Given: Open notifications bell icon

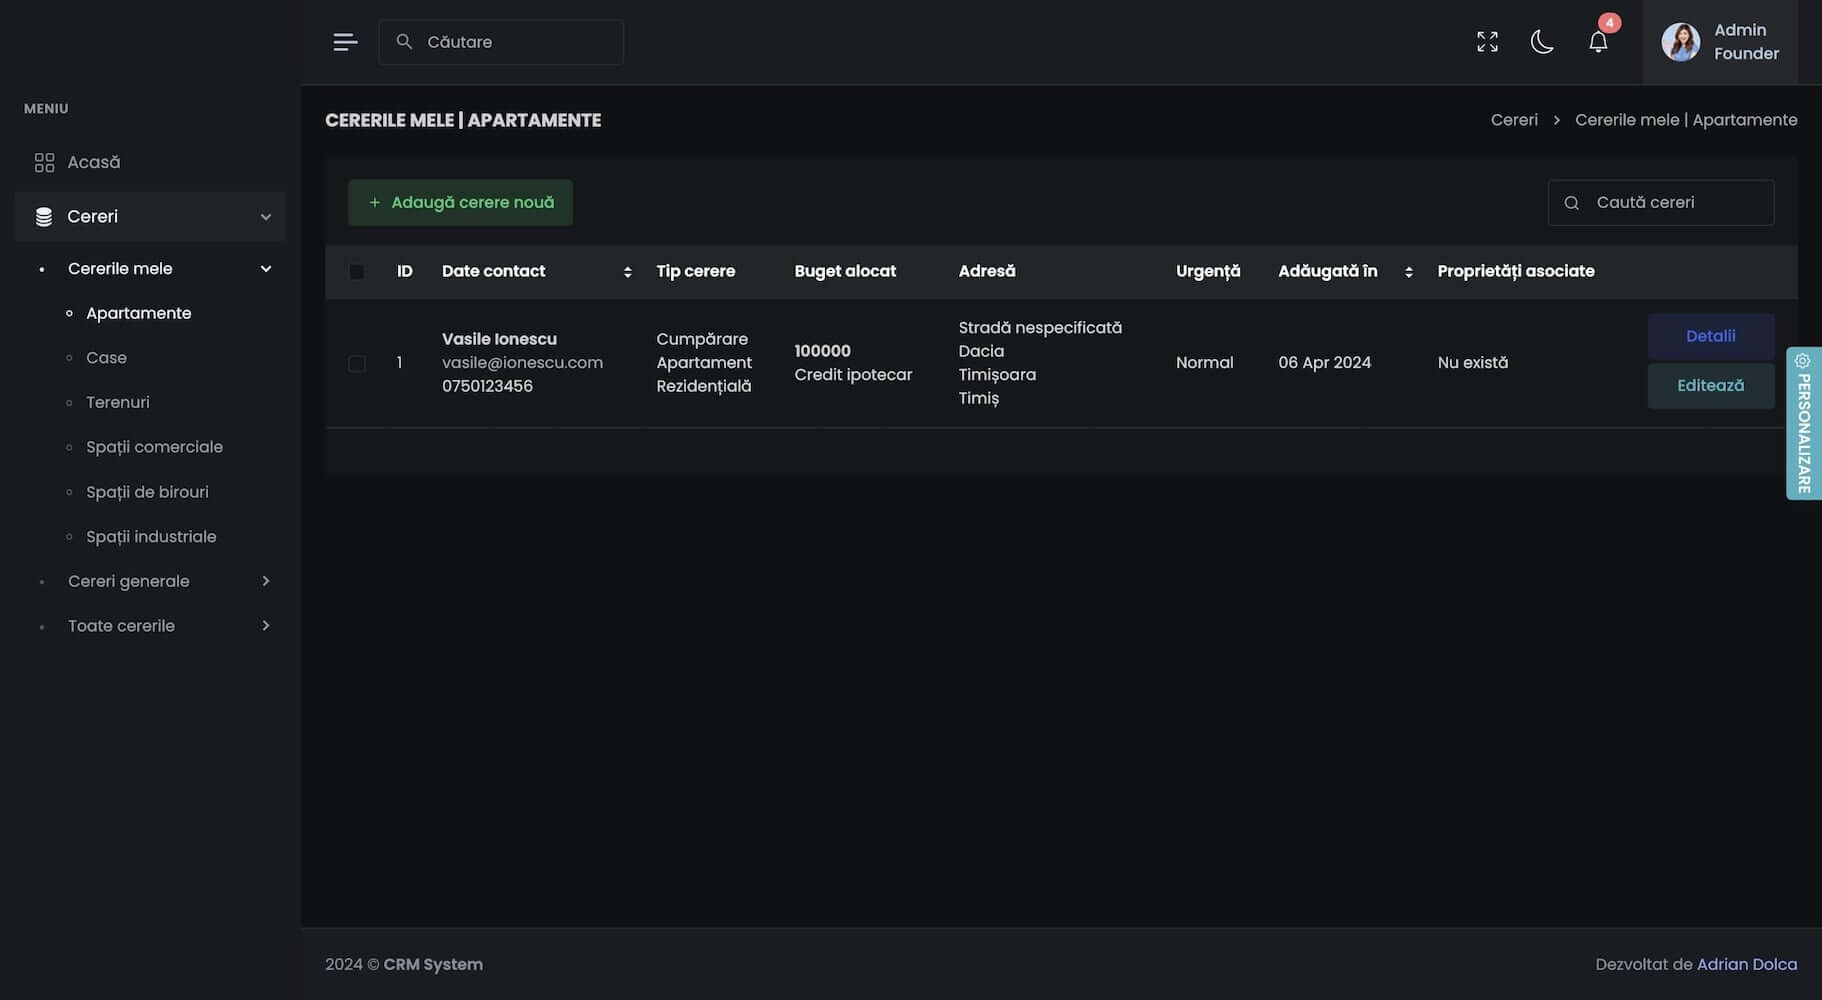Looking at the screenshot, I should (1598, 42).
